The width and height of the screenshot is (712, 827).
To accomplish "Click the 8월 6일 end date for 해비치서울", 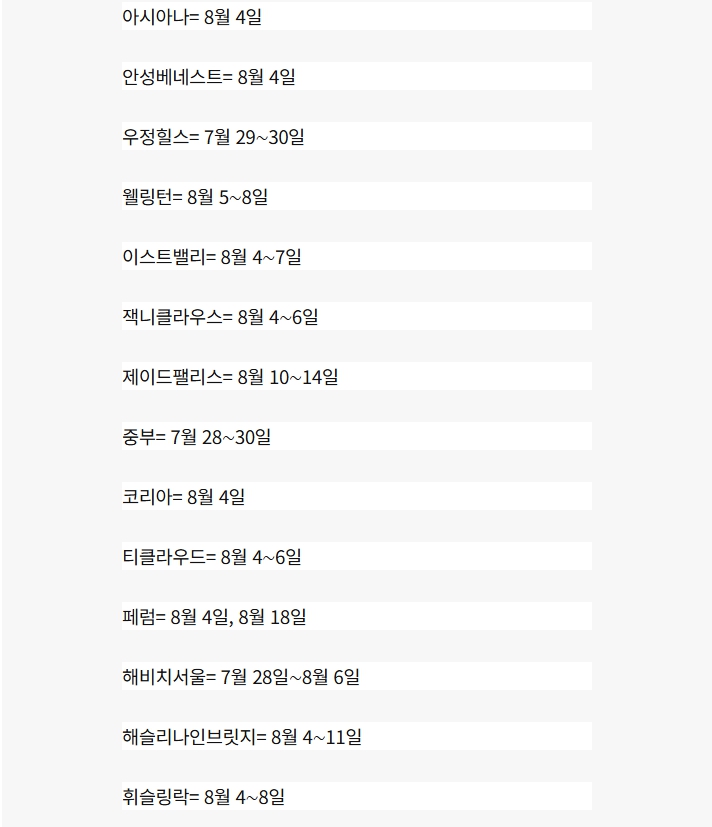I will (331, 677).
